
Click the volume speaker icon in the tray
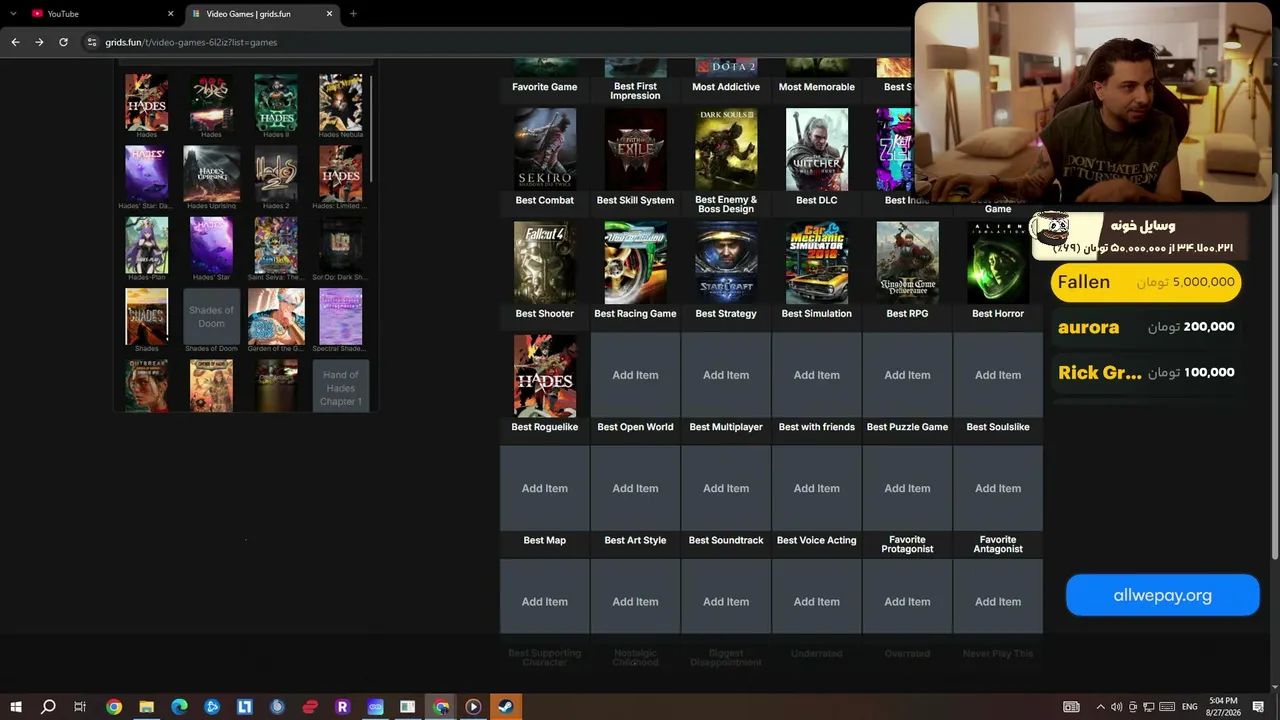point(1116,707)
